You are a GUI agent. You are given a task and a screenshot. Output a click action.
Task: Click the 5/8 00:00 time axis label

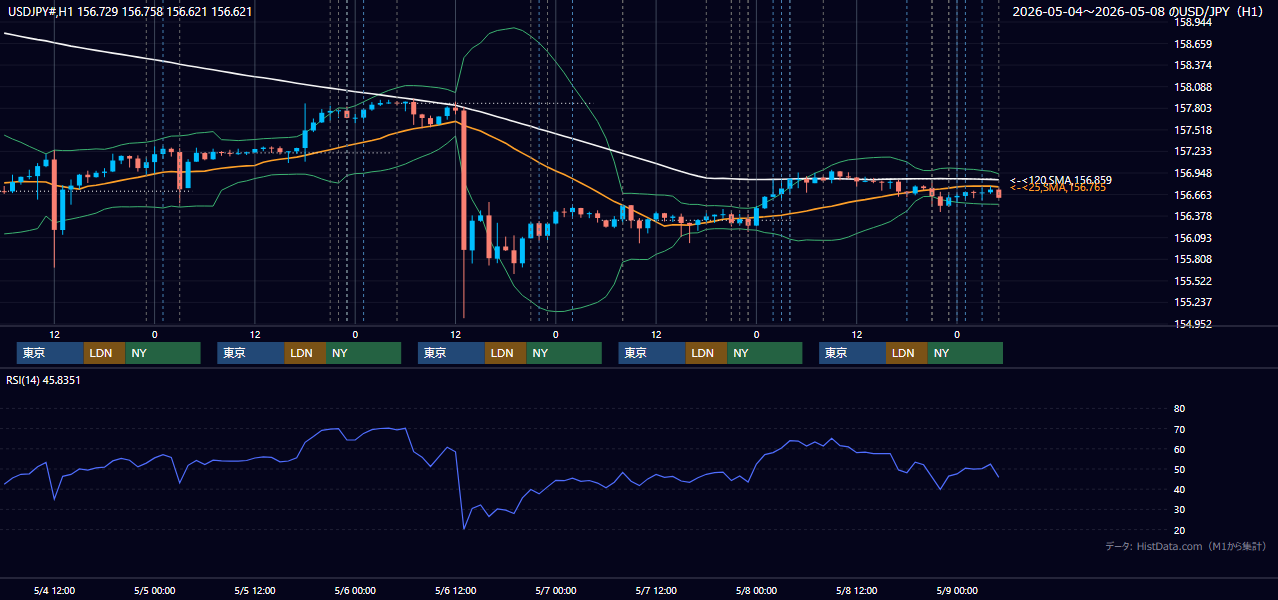[756, 590]
